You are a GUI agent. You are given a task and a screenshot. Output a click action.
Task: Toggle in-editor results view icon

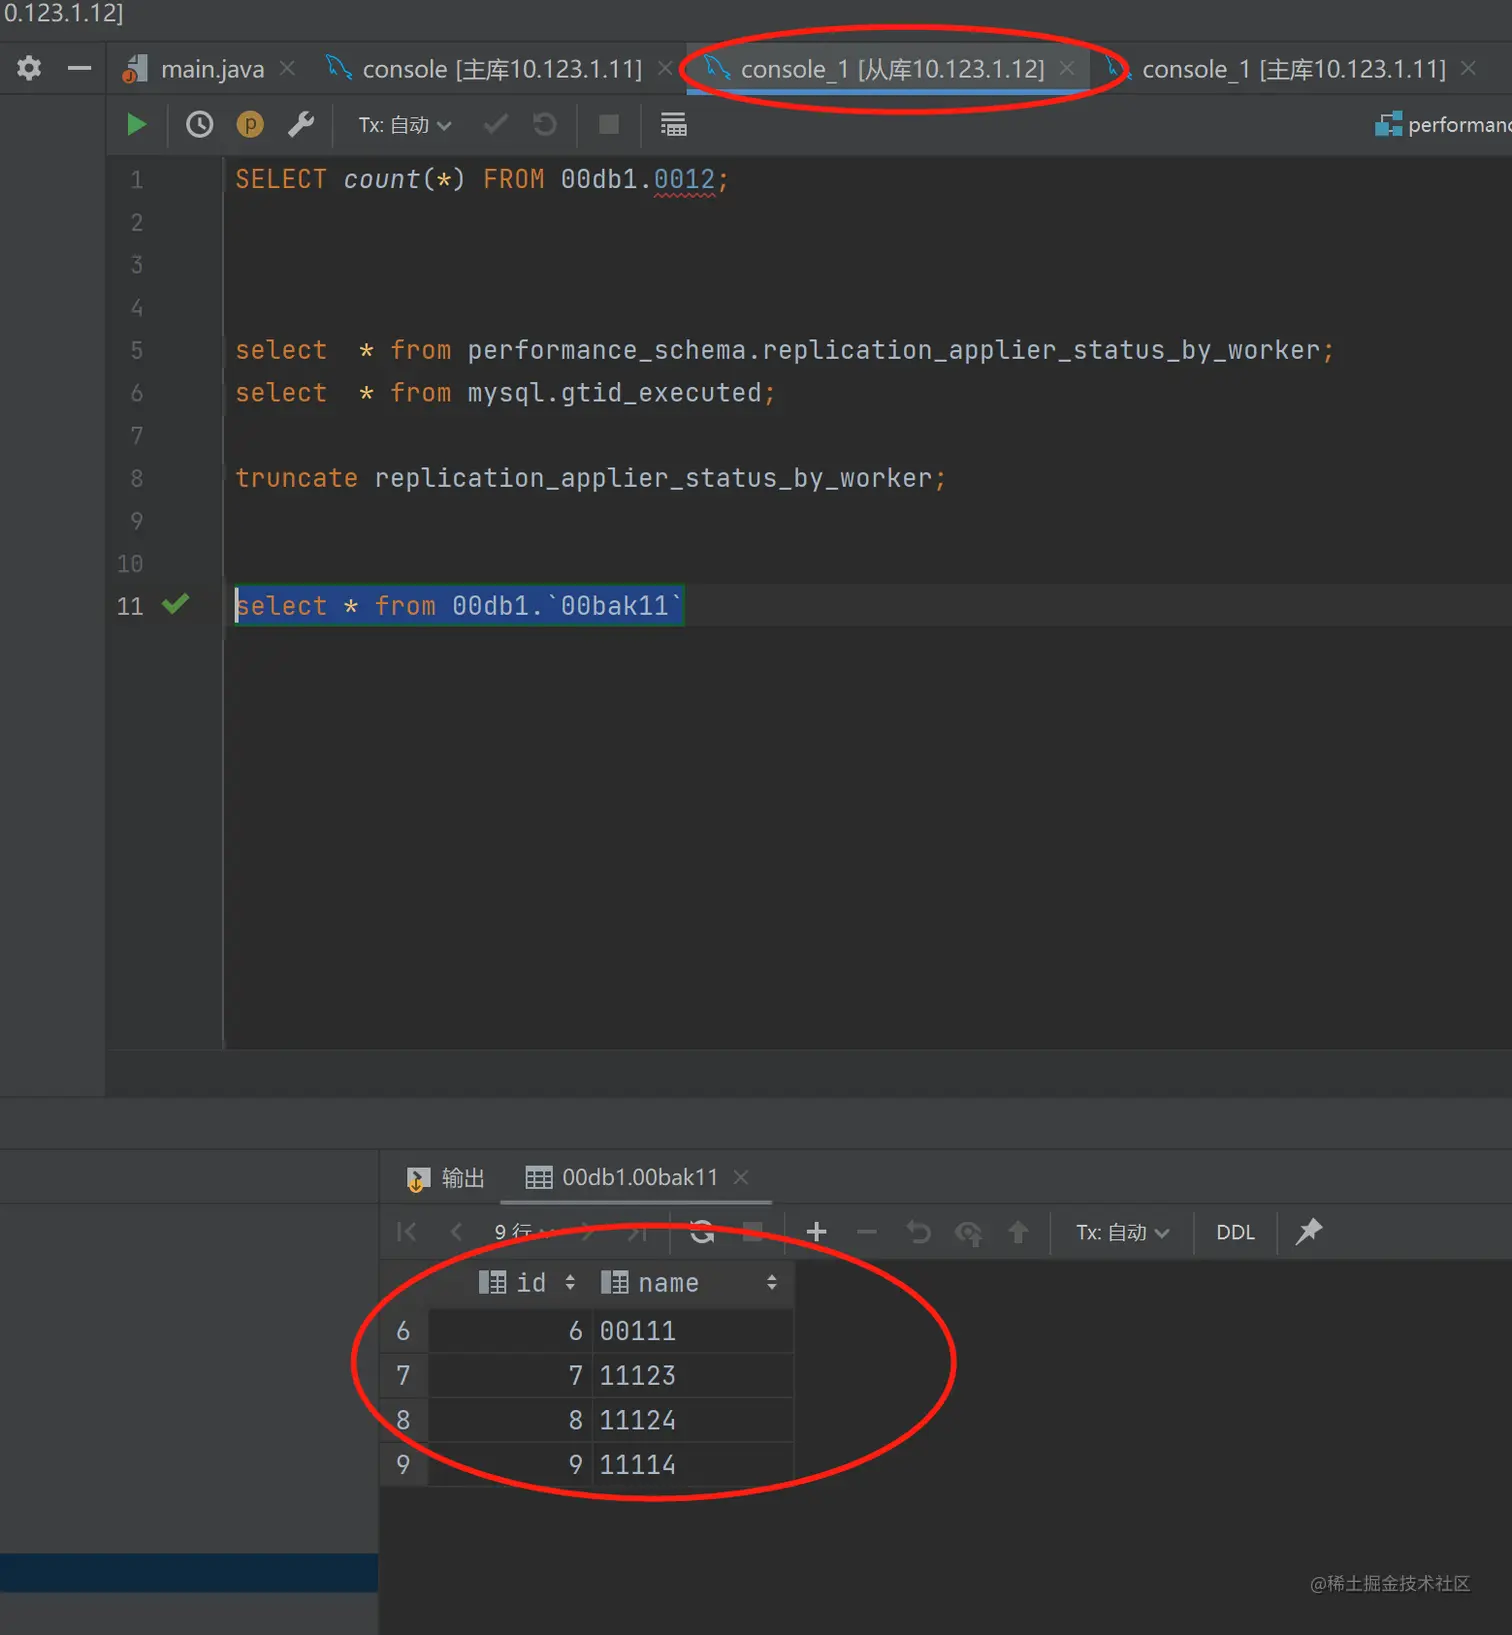tap(673, 125)
